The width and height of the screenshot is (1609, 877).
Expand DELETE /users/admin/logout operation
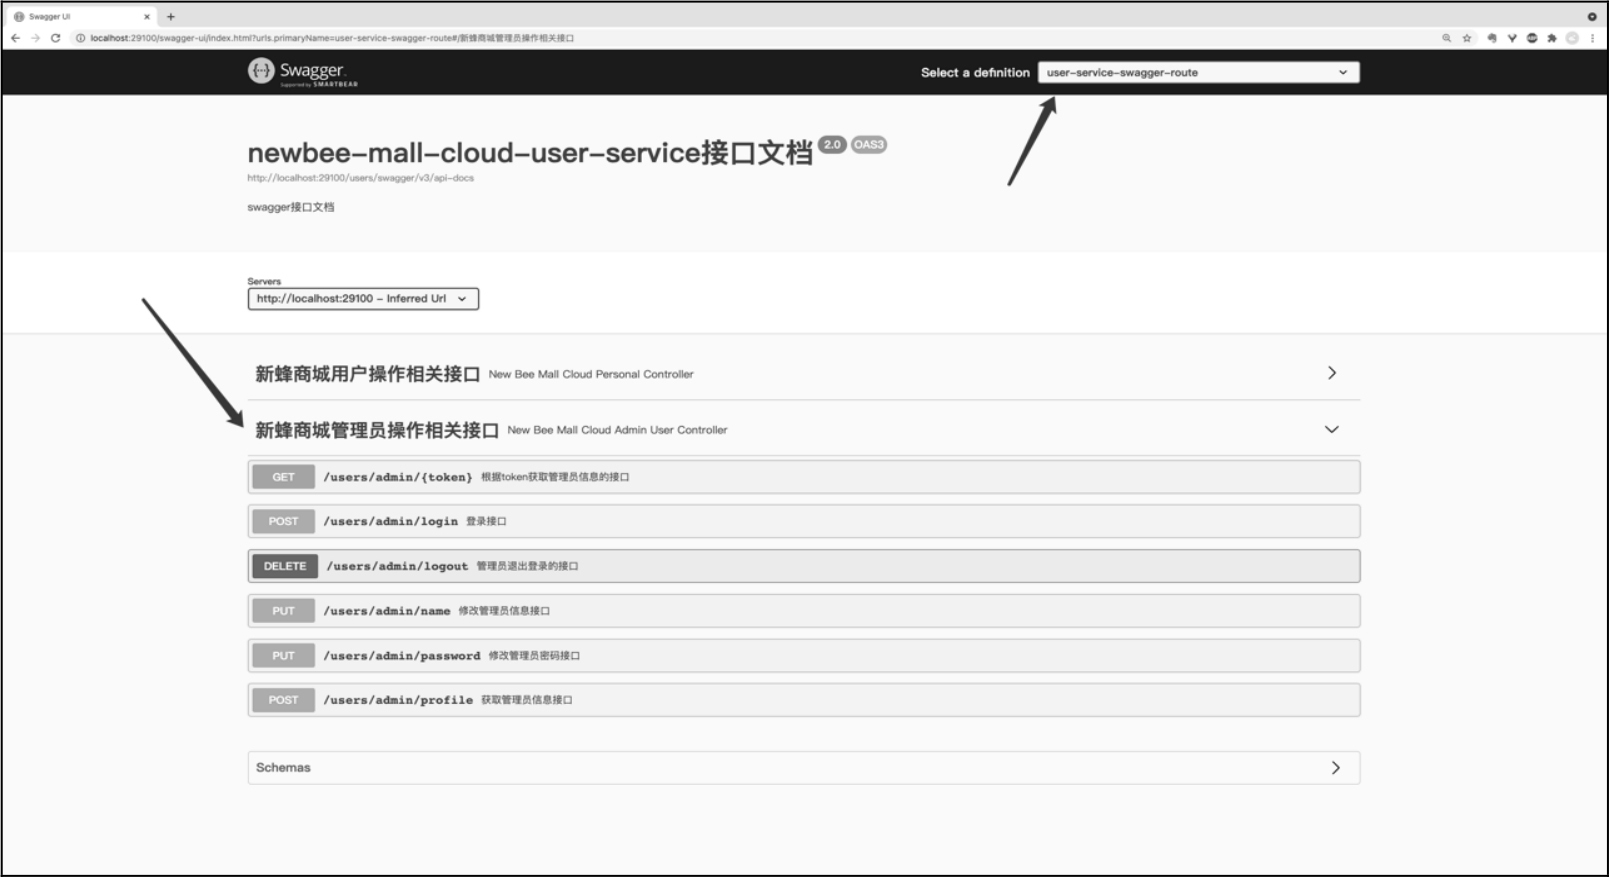pyautogui.click(x=804, y=566)
